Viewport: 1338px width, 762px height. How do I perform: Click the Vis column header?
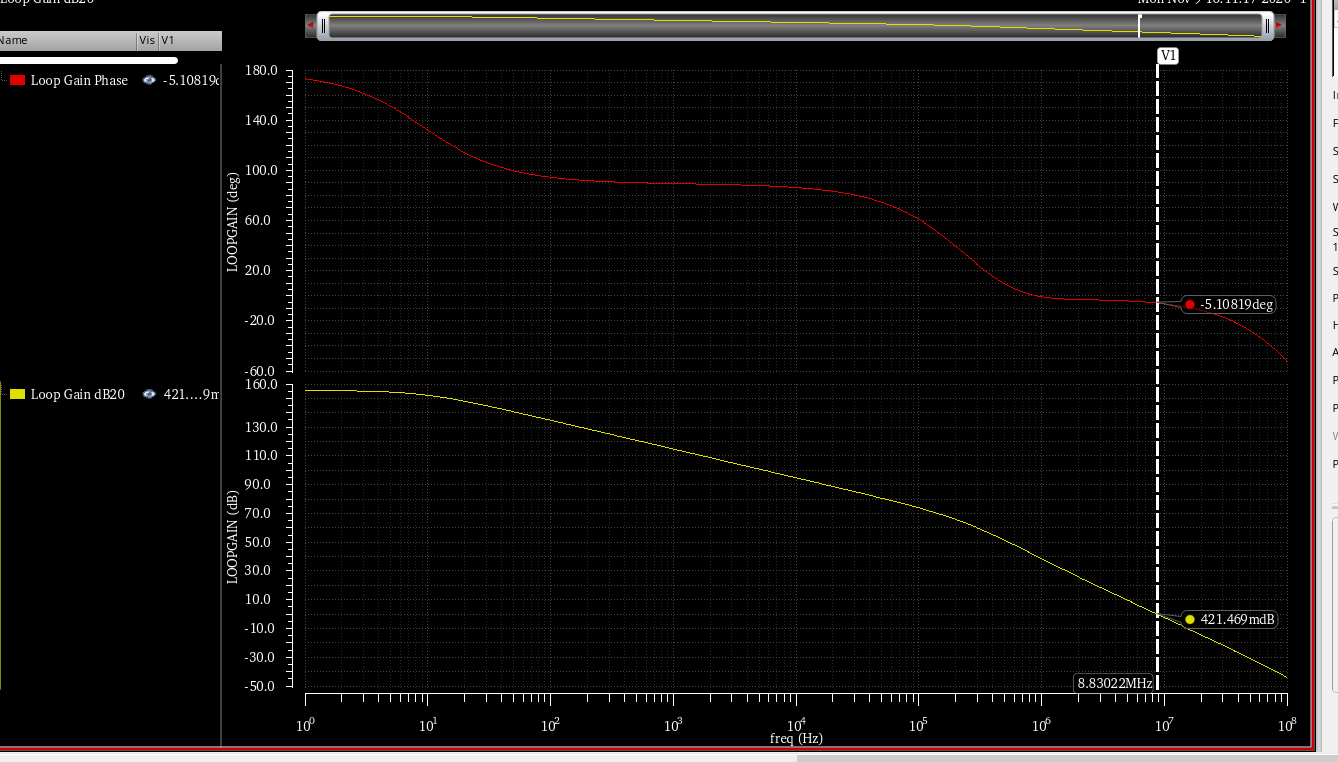(146, 40)
